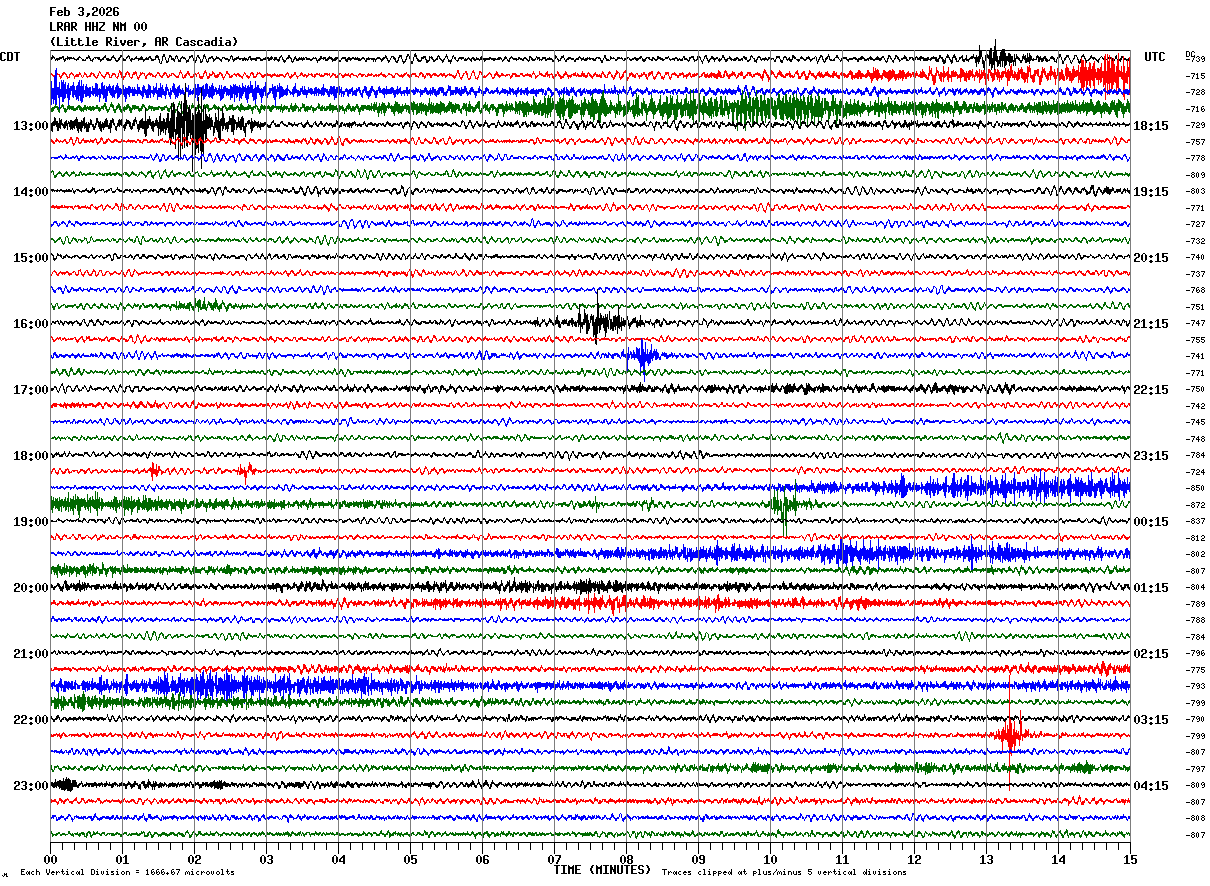
Task: Click the vertical division microvolts footnote
Action: (x=127, y=873)
